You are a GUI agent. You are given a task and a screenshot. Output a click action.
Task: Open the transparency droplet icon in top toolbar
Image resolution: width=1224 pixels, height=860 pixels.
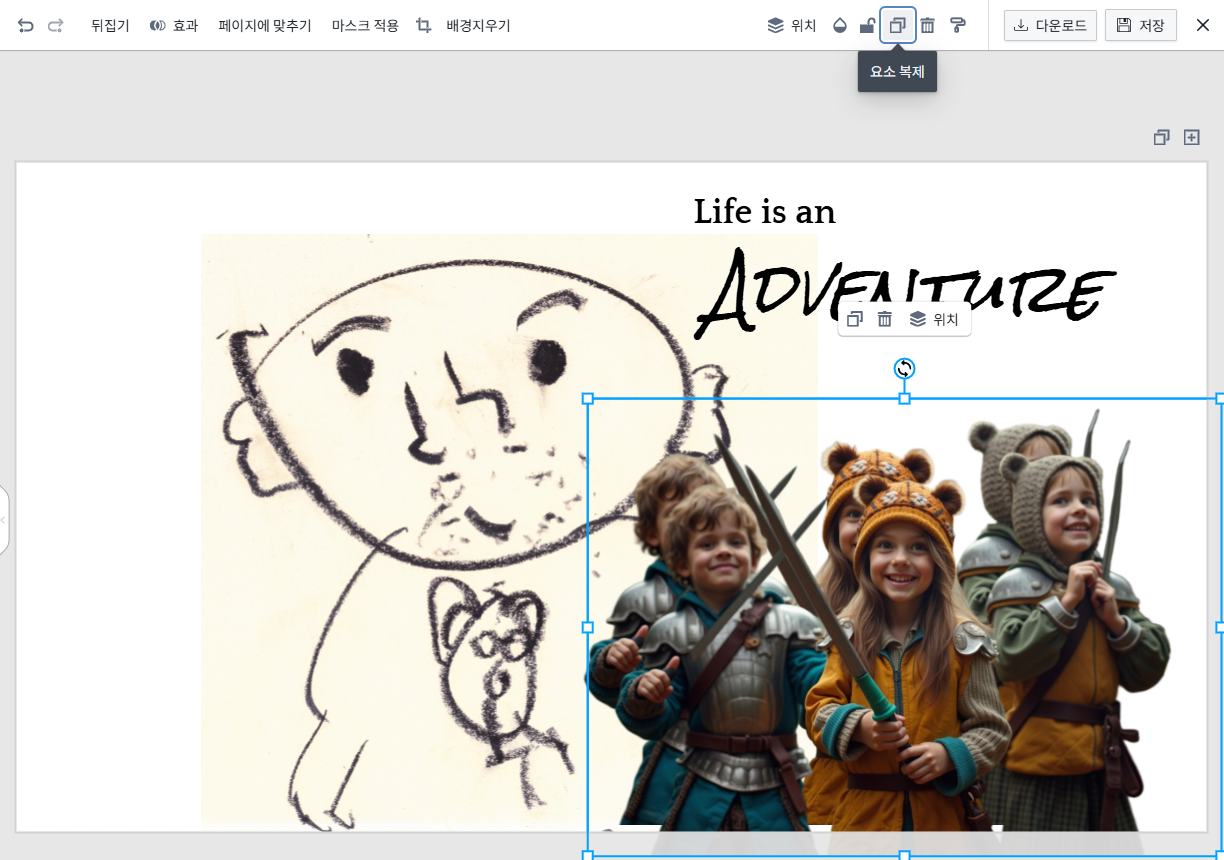(x=839, y=25)
